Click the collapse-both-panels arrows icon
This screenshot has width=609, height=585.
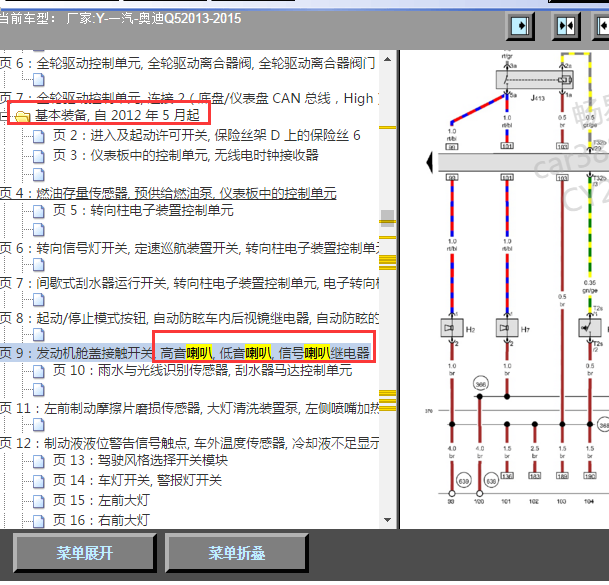click(566, 26)
